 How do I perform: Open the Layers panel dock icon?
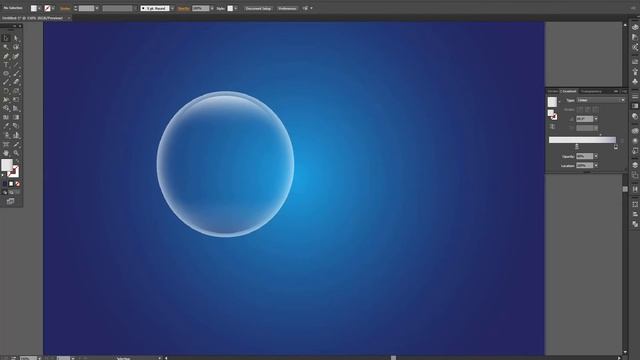(x=635, y=165)
